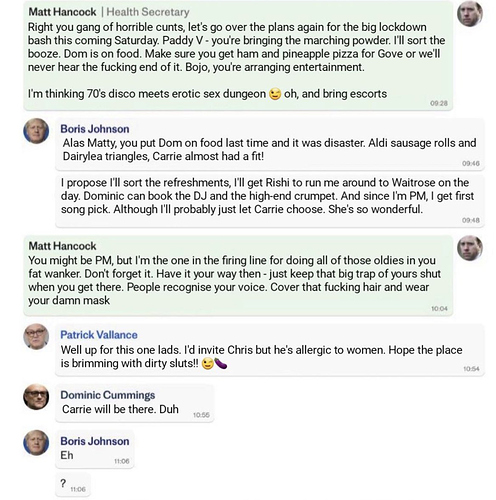Click the 09:48 timestamp on the Waitrose message
Image resolution: width=496 pixels, height=500 pixels.
coord(471,220)
